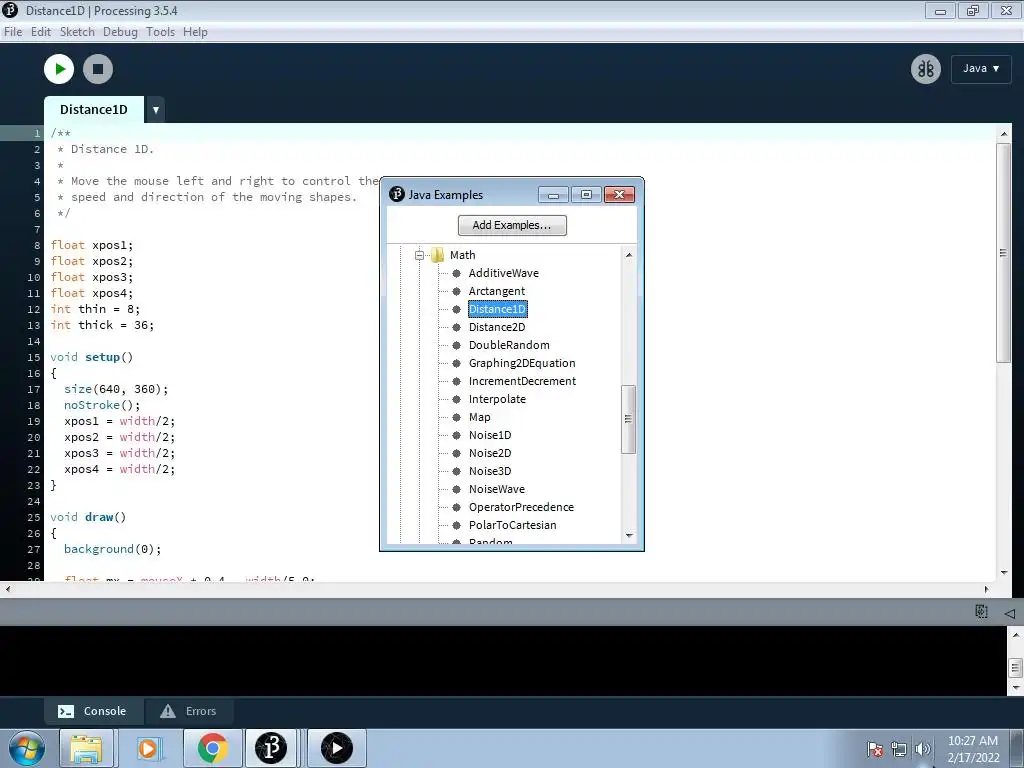Open the Noise1D example

(x=490, y=435)
